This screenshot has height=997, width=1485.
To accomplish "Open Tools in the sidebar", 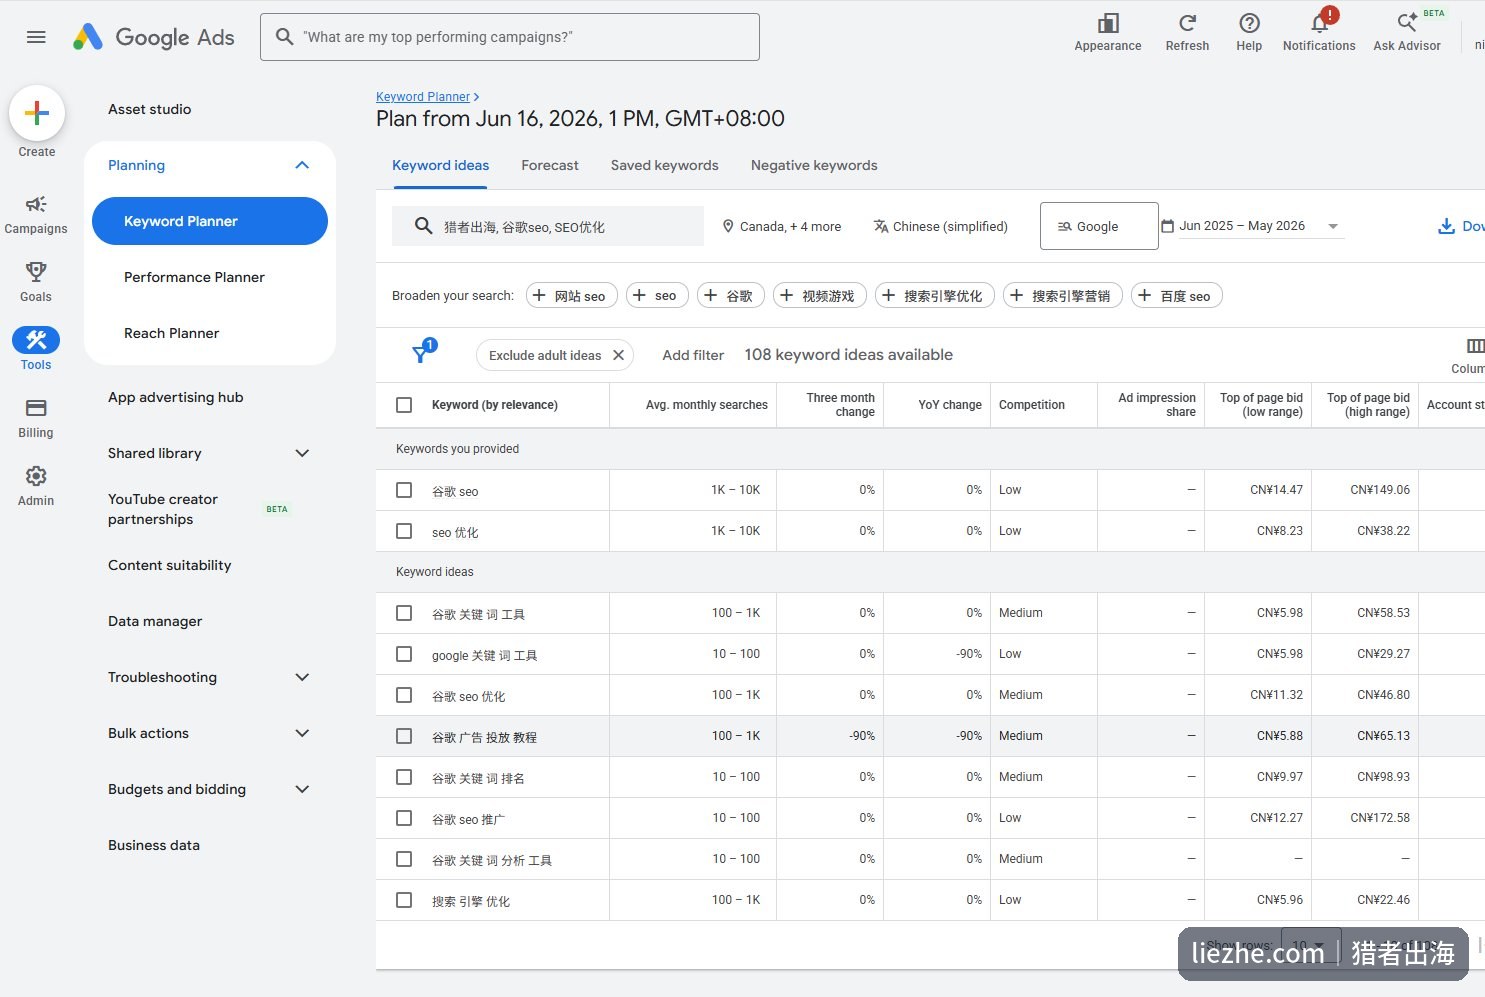I will 36,349.
